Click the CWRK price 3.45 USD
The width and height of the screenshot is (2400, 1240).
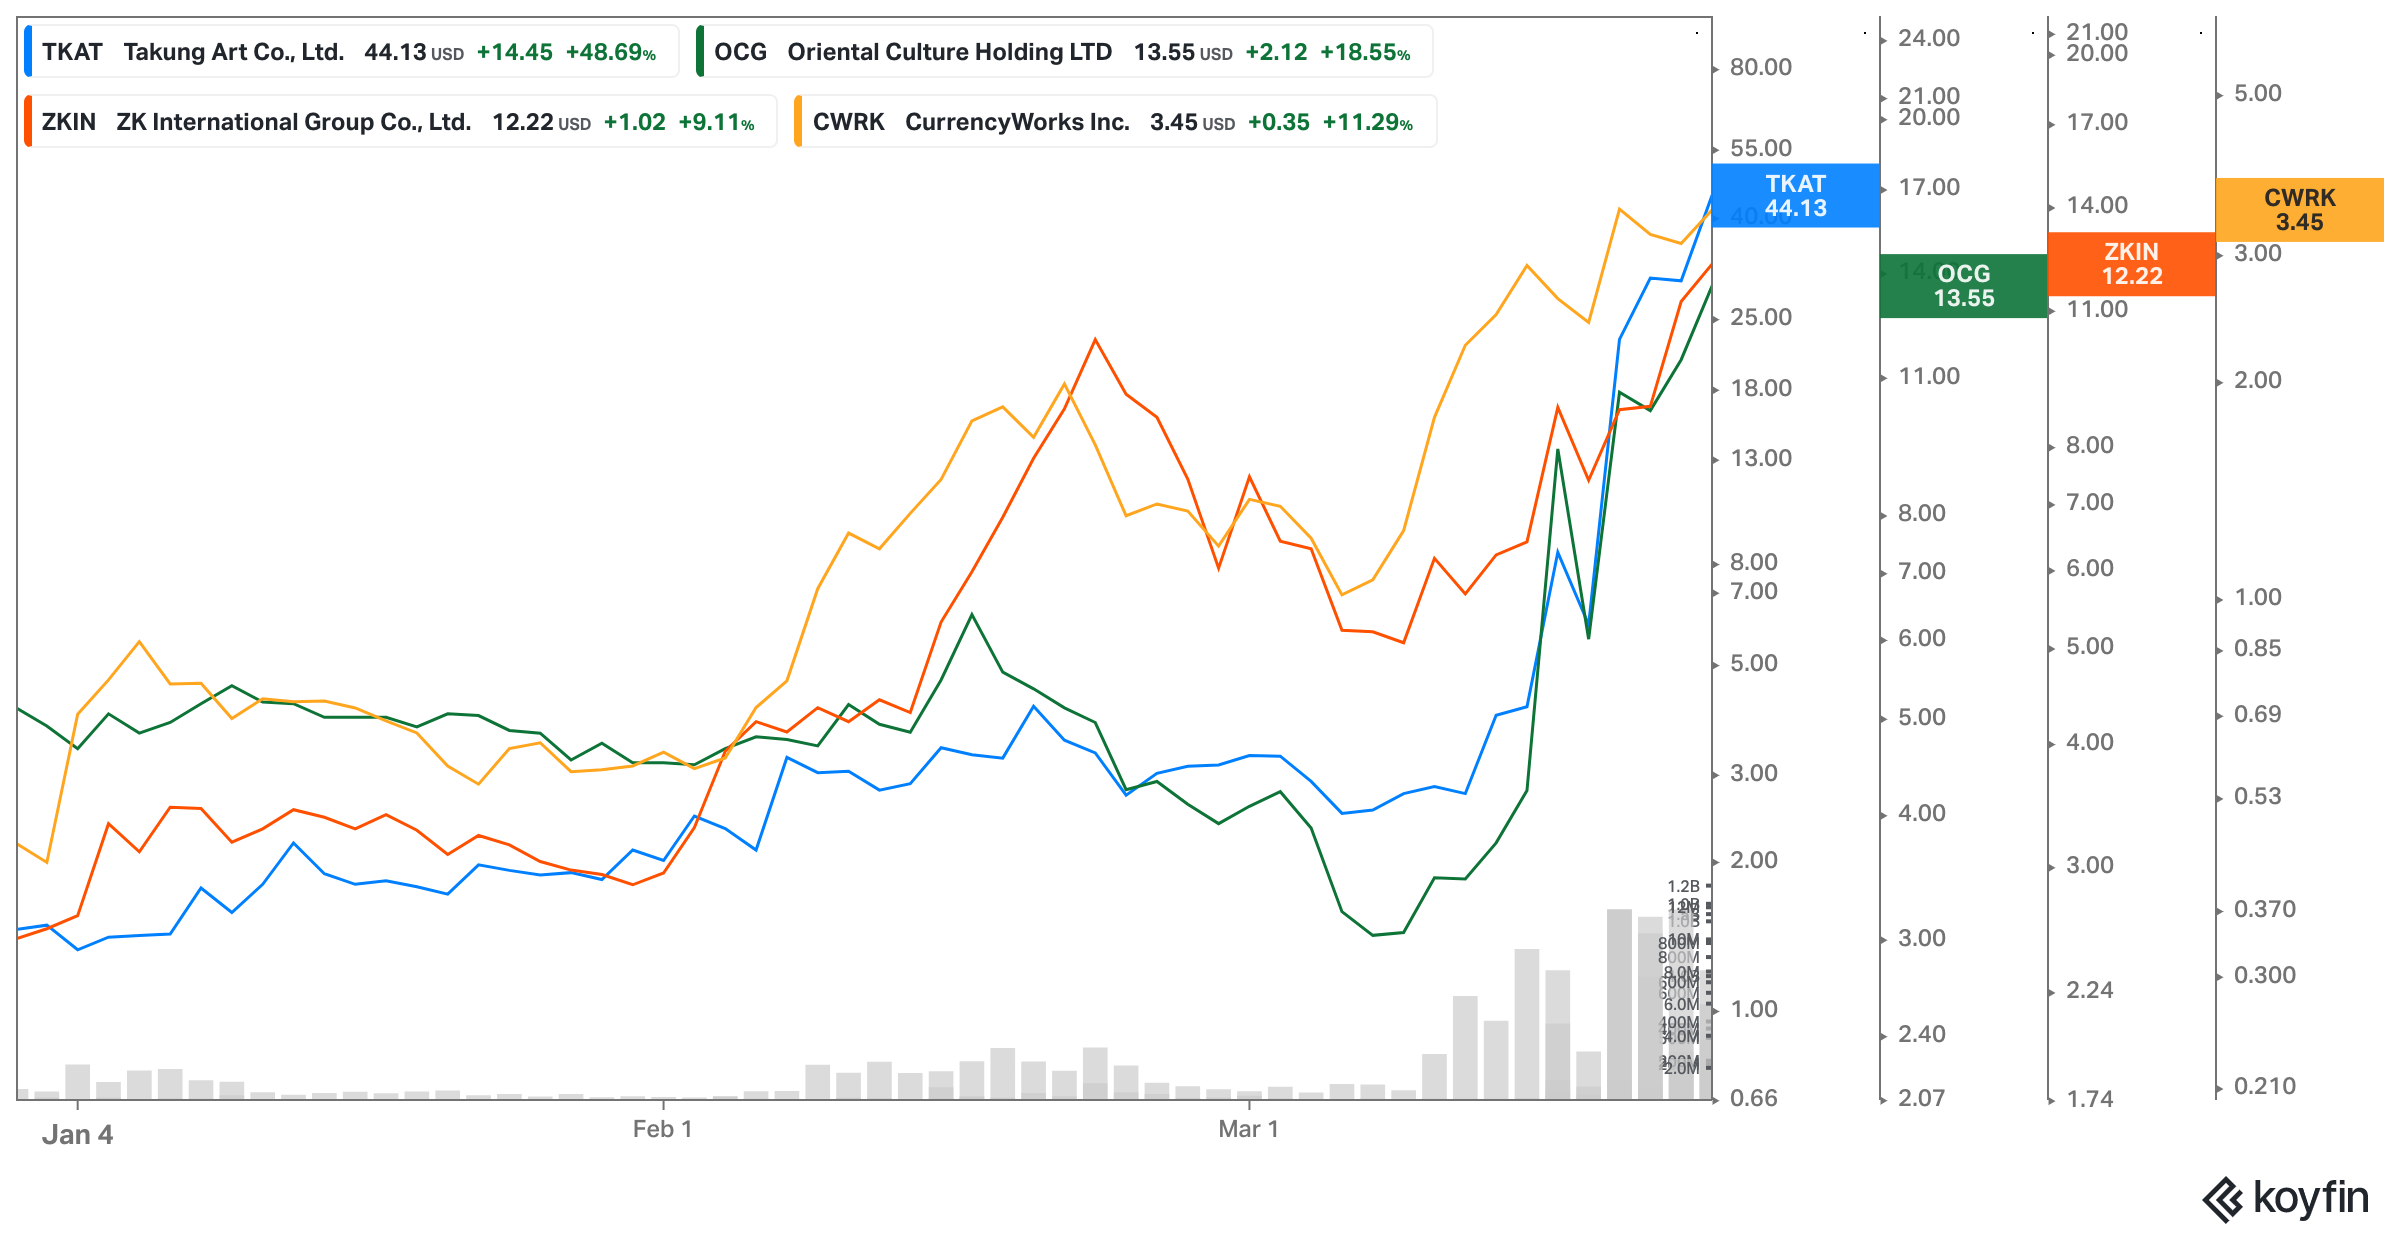click(x=1192, y=122)
